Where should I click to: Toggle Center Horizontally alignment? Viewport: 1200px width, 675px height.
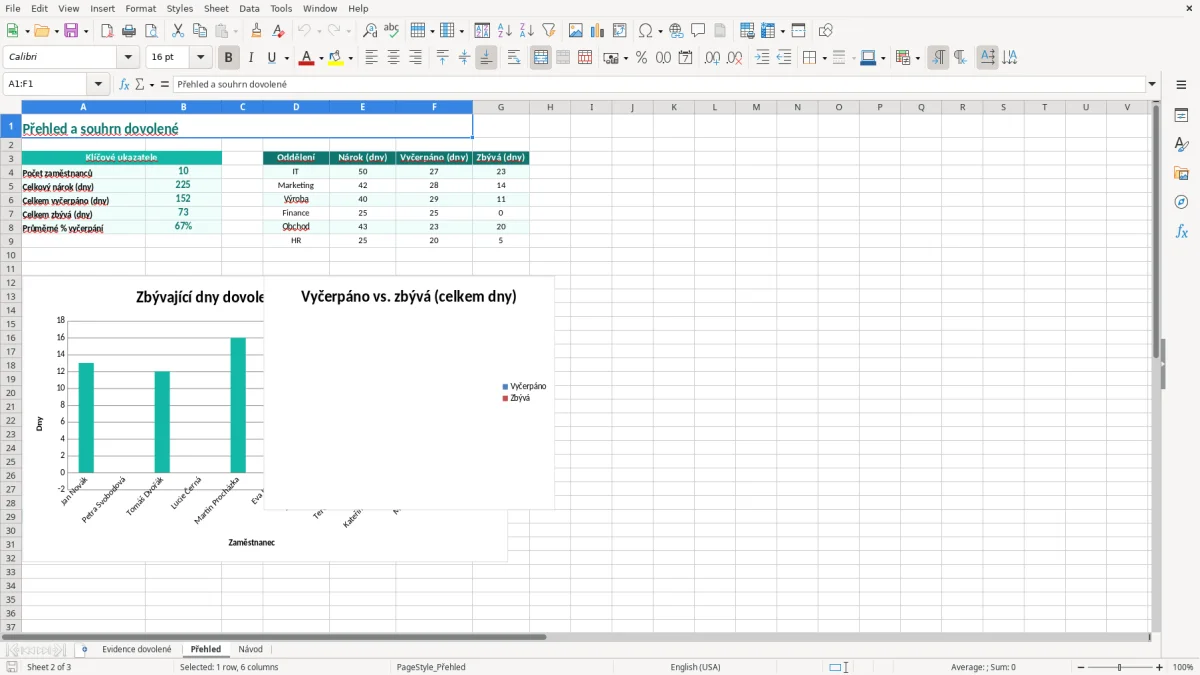point(394,58)
